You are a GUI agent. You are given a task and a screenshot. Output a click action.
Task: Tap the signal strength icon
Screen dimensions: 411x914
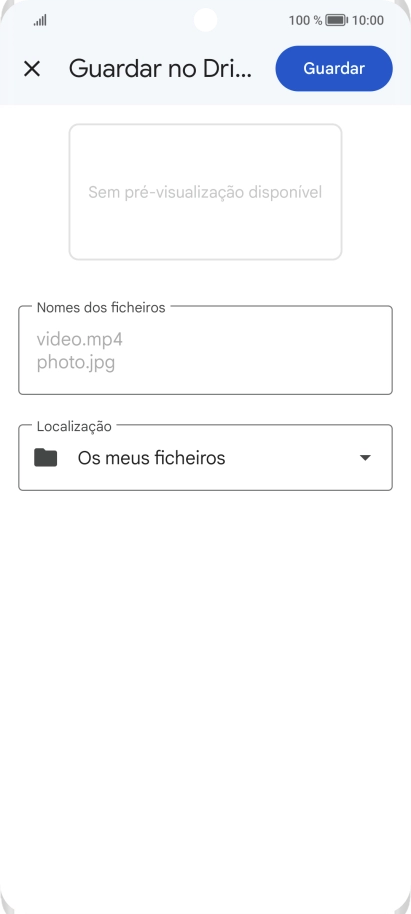click(40, 20)
